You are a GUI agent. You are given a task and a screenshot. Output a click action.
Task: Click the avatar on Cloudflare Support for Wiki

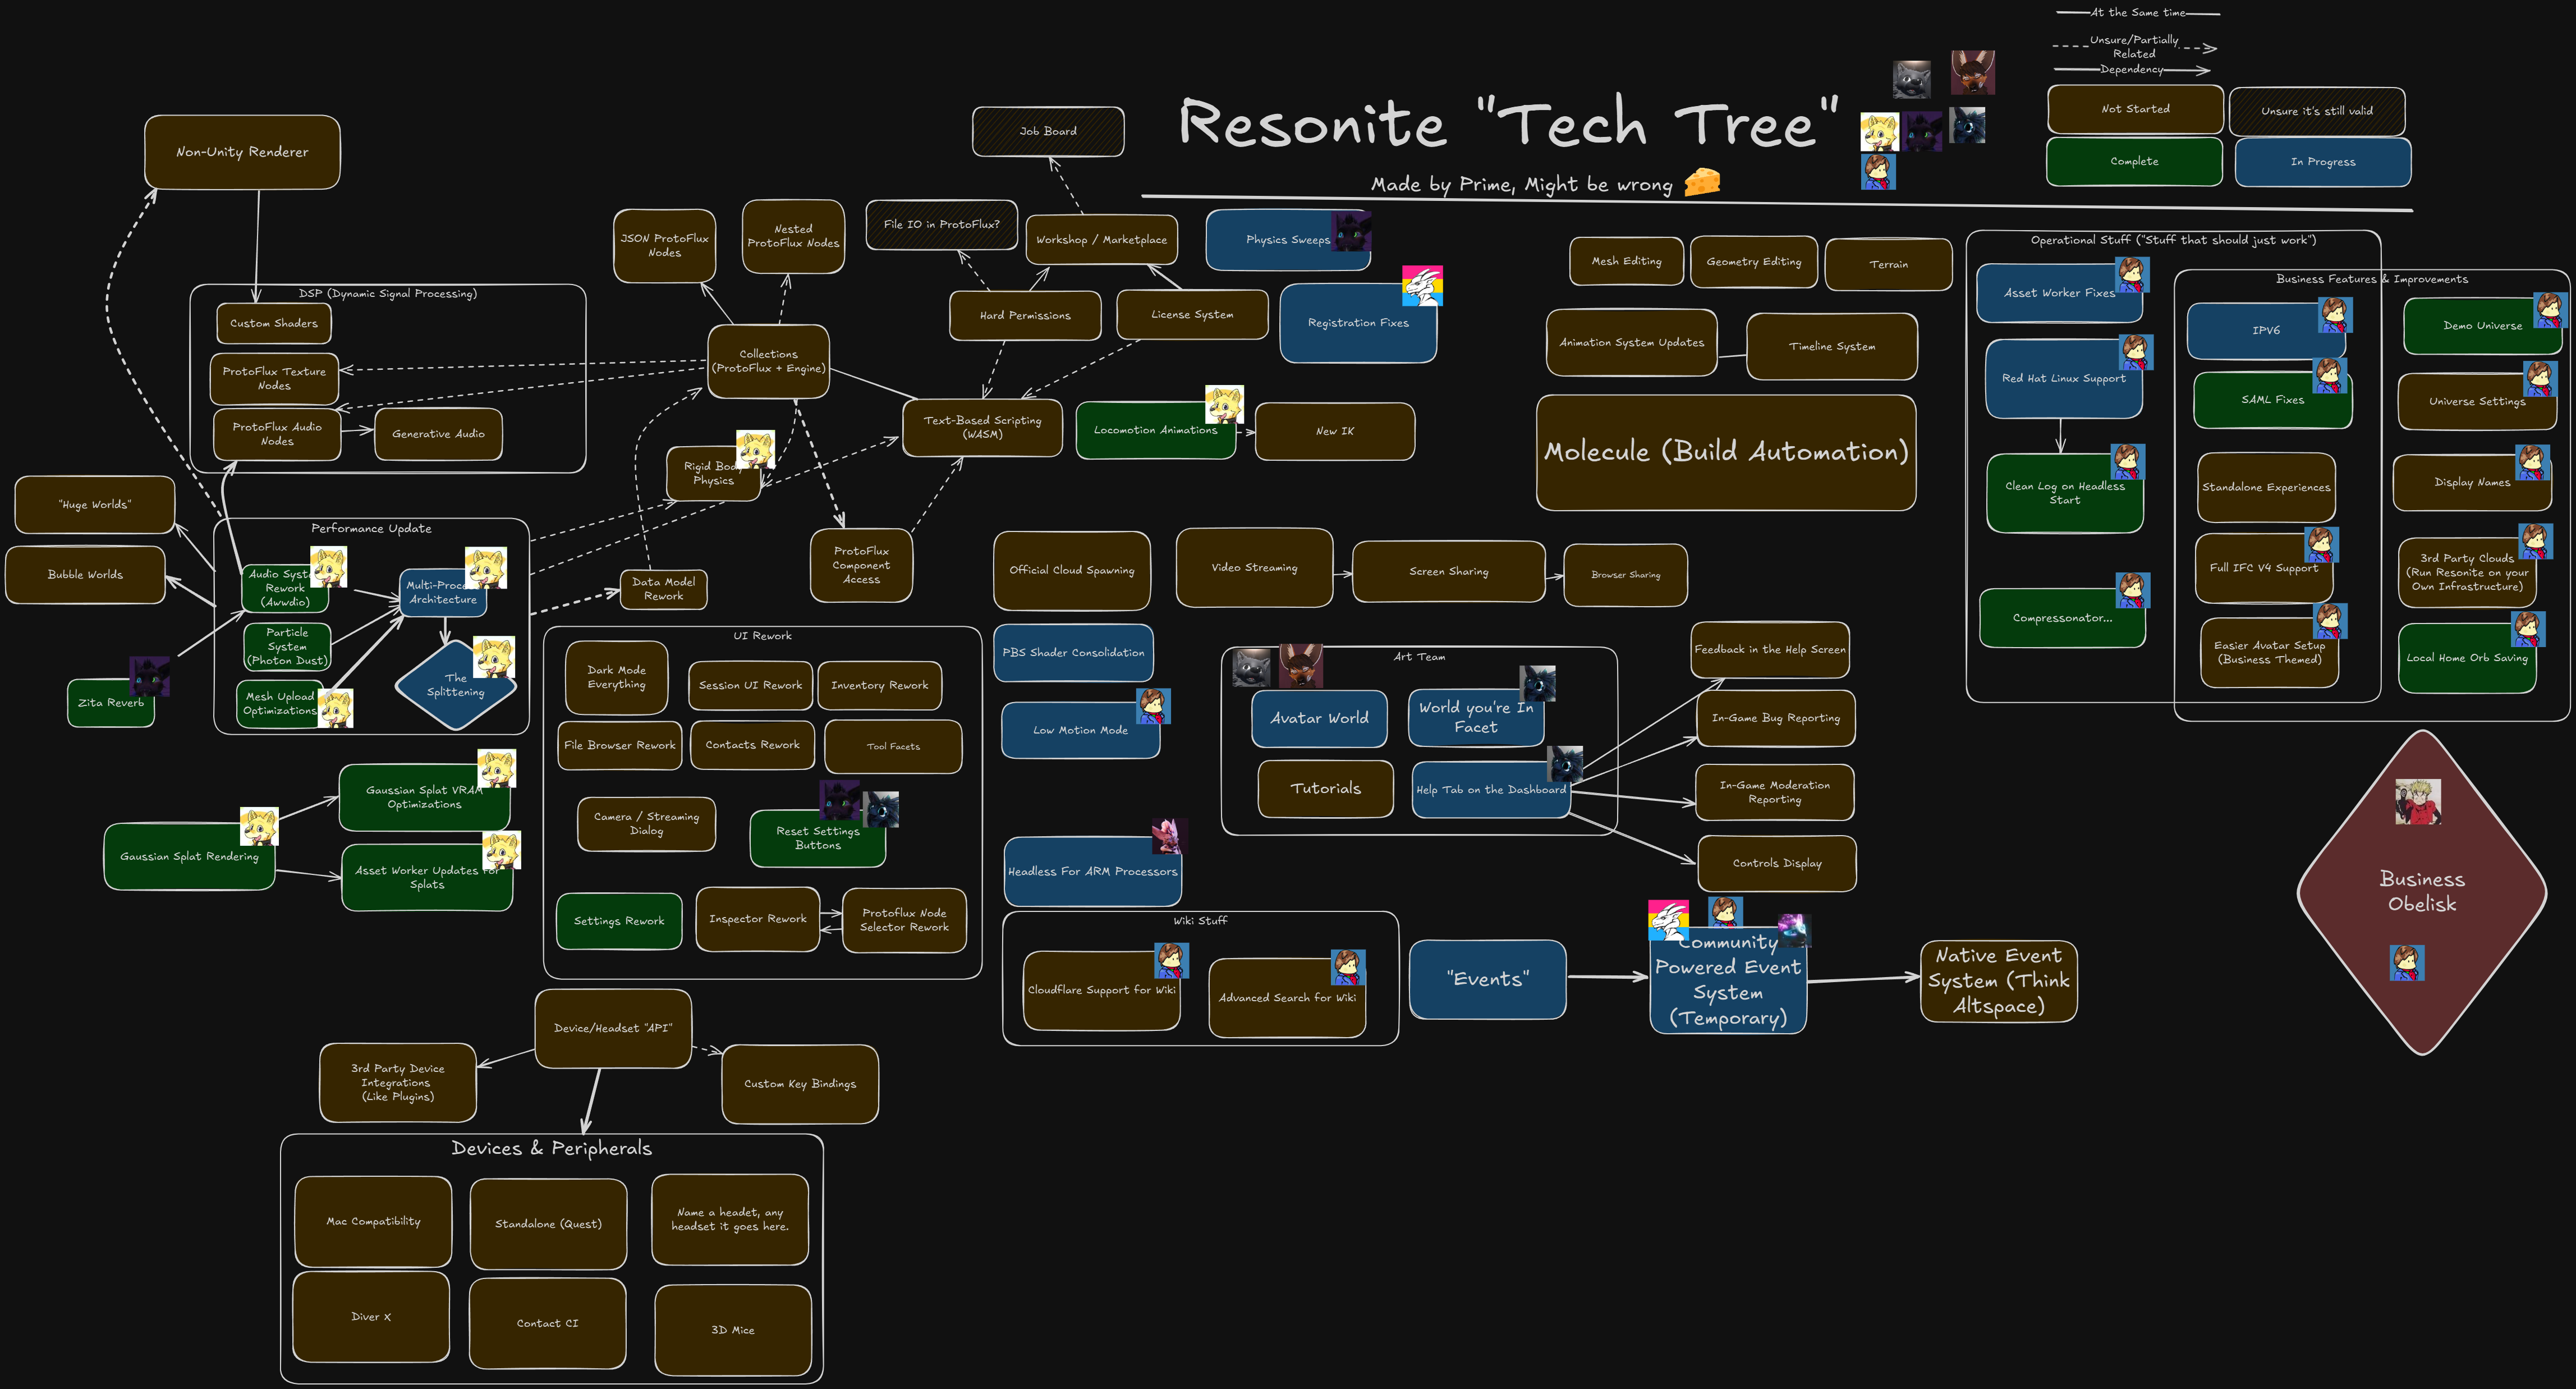coord(1171,960)
